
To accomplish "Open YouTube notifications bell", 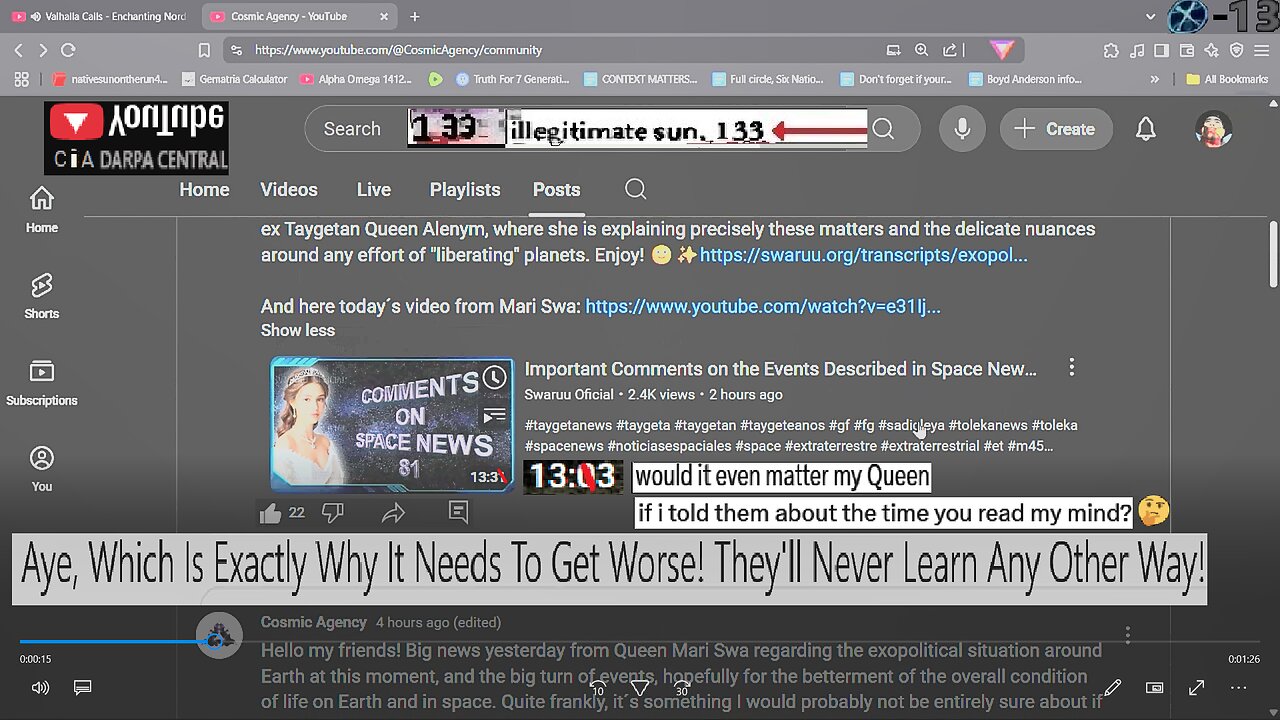I will [1146, 129].
